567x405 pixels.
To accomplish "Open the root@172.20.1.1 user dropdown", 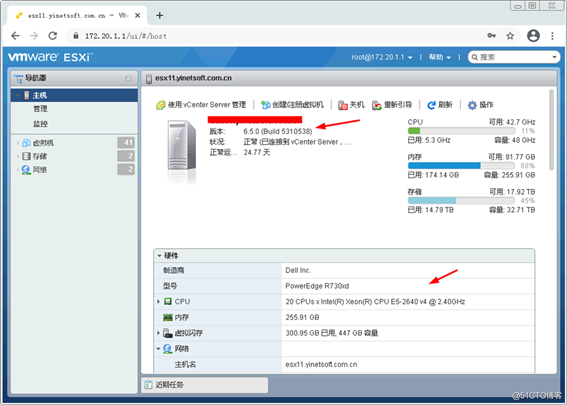I will click(382, 57).
